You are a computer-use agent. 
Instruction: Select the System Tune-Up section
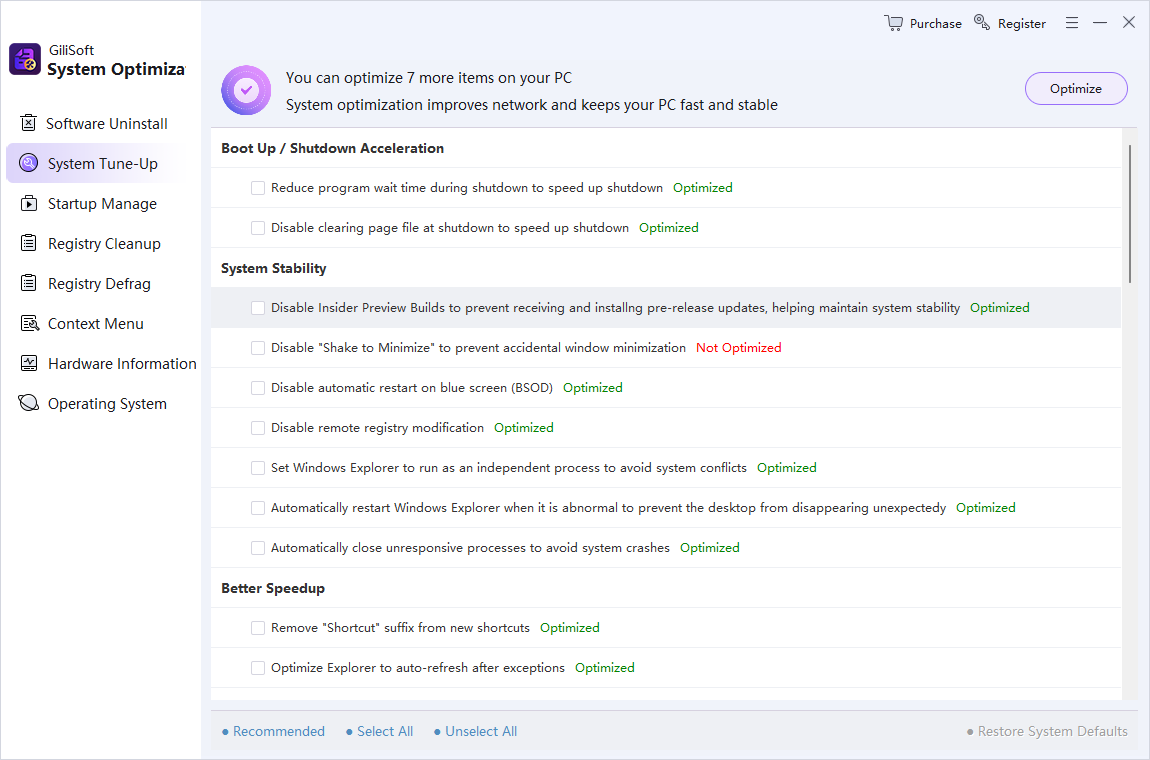[100, 163]
